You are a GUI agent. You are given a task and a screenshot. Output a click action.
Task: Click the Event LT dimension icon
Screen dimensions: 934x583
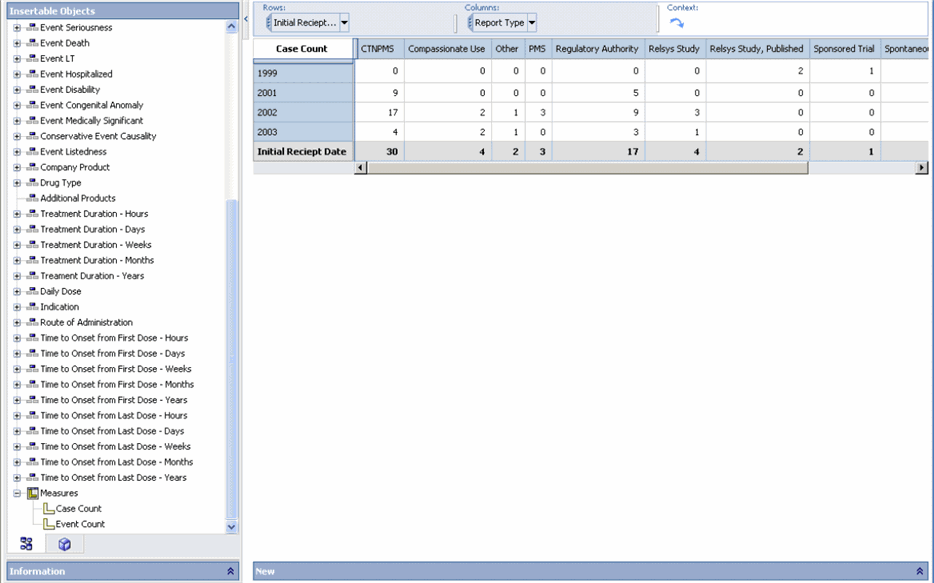tap(32, 58)
